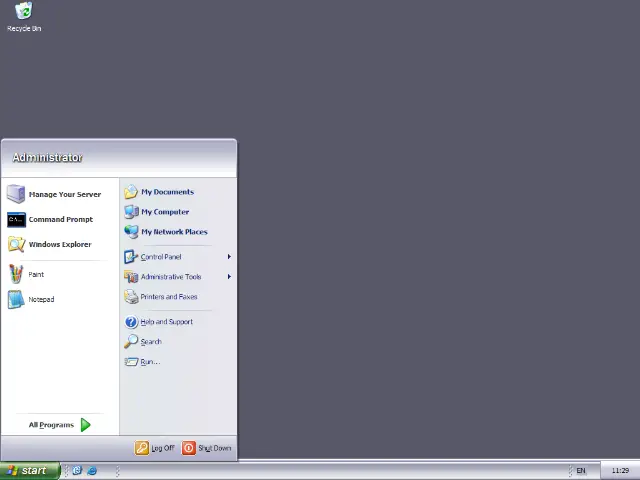
Task: Click the My Documents folder icon
Action: 131,191
